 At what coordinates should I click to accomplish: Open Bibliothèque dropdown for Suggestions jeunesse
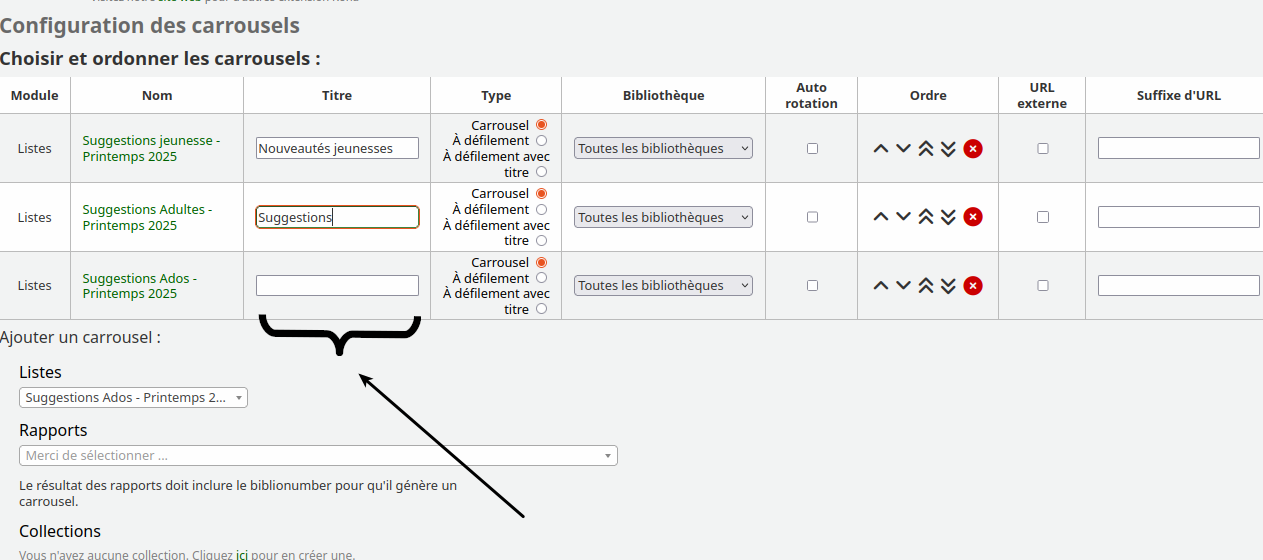pyautogui.click(x=663, y=148)
